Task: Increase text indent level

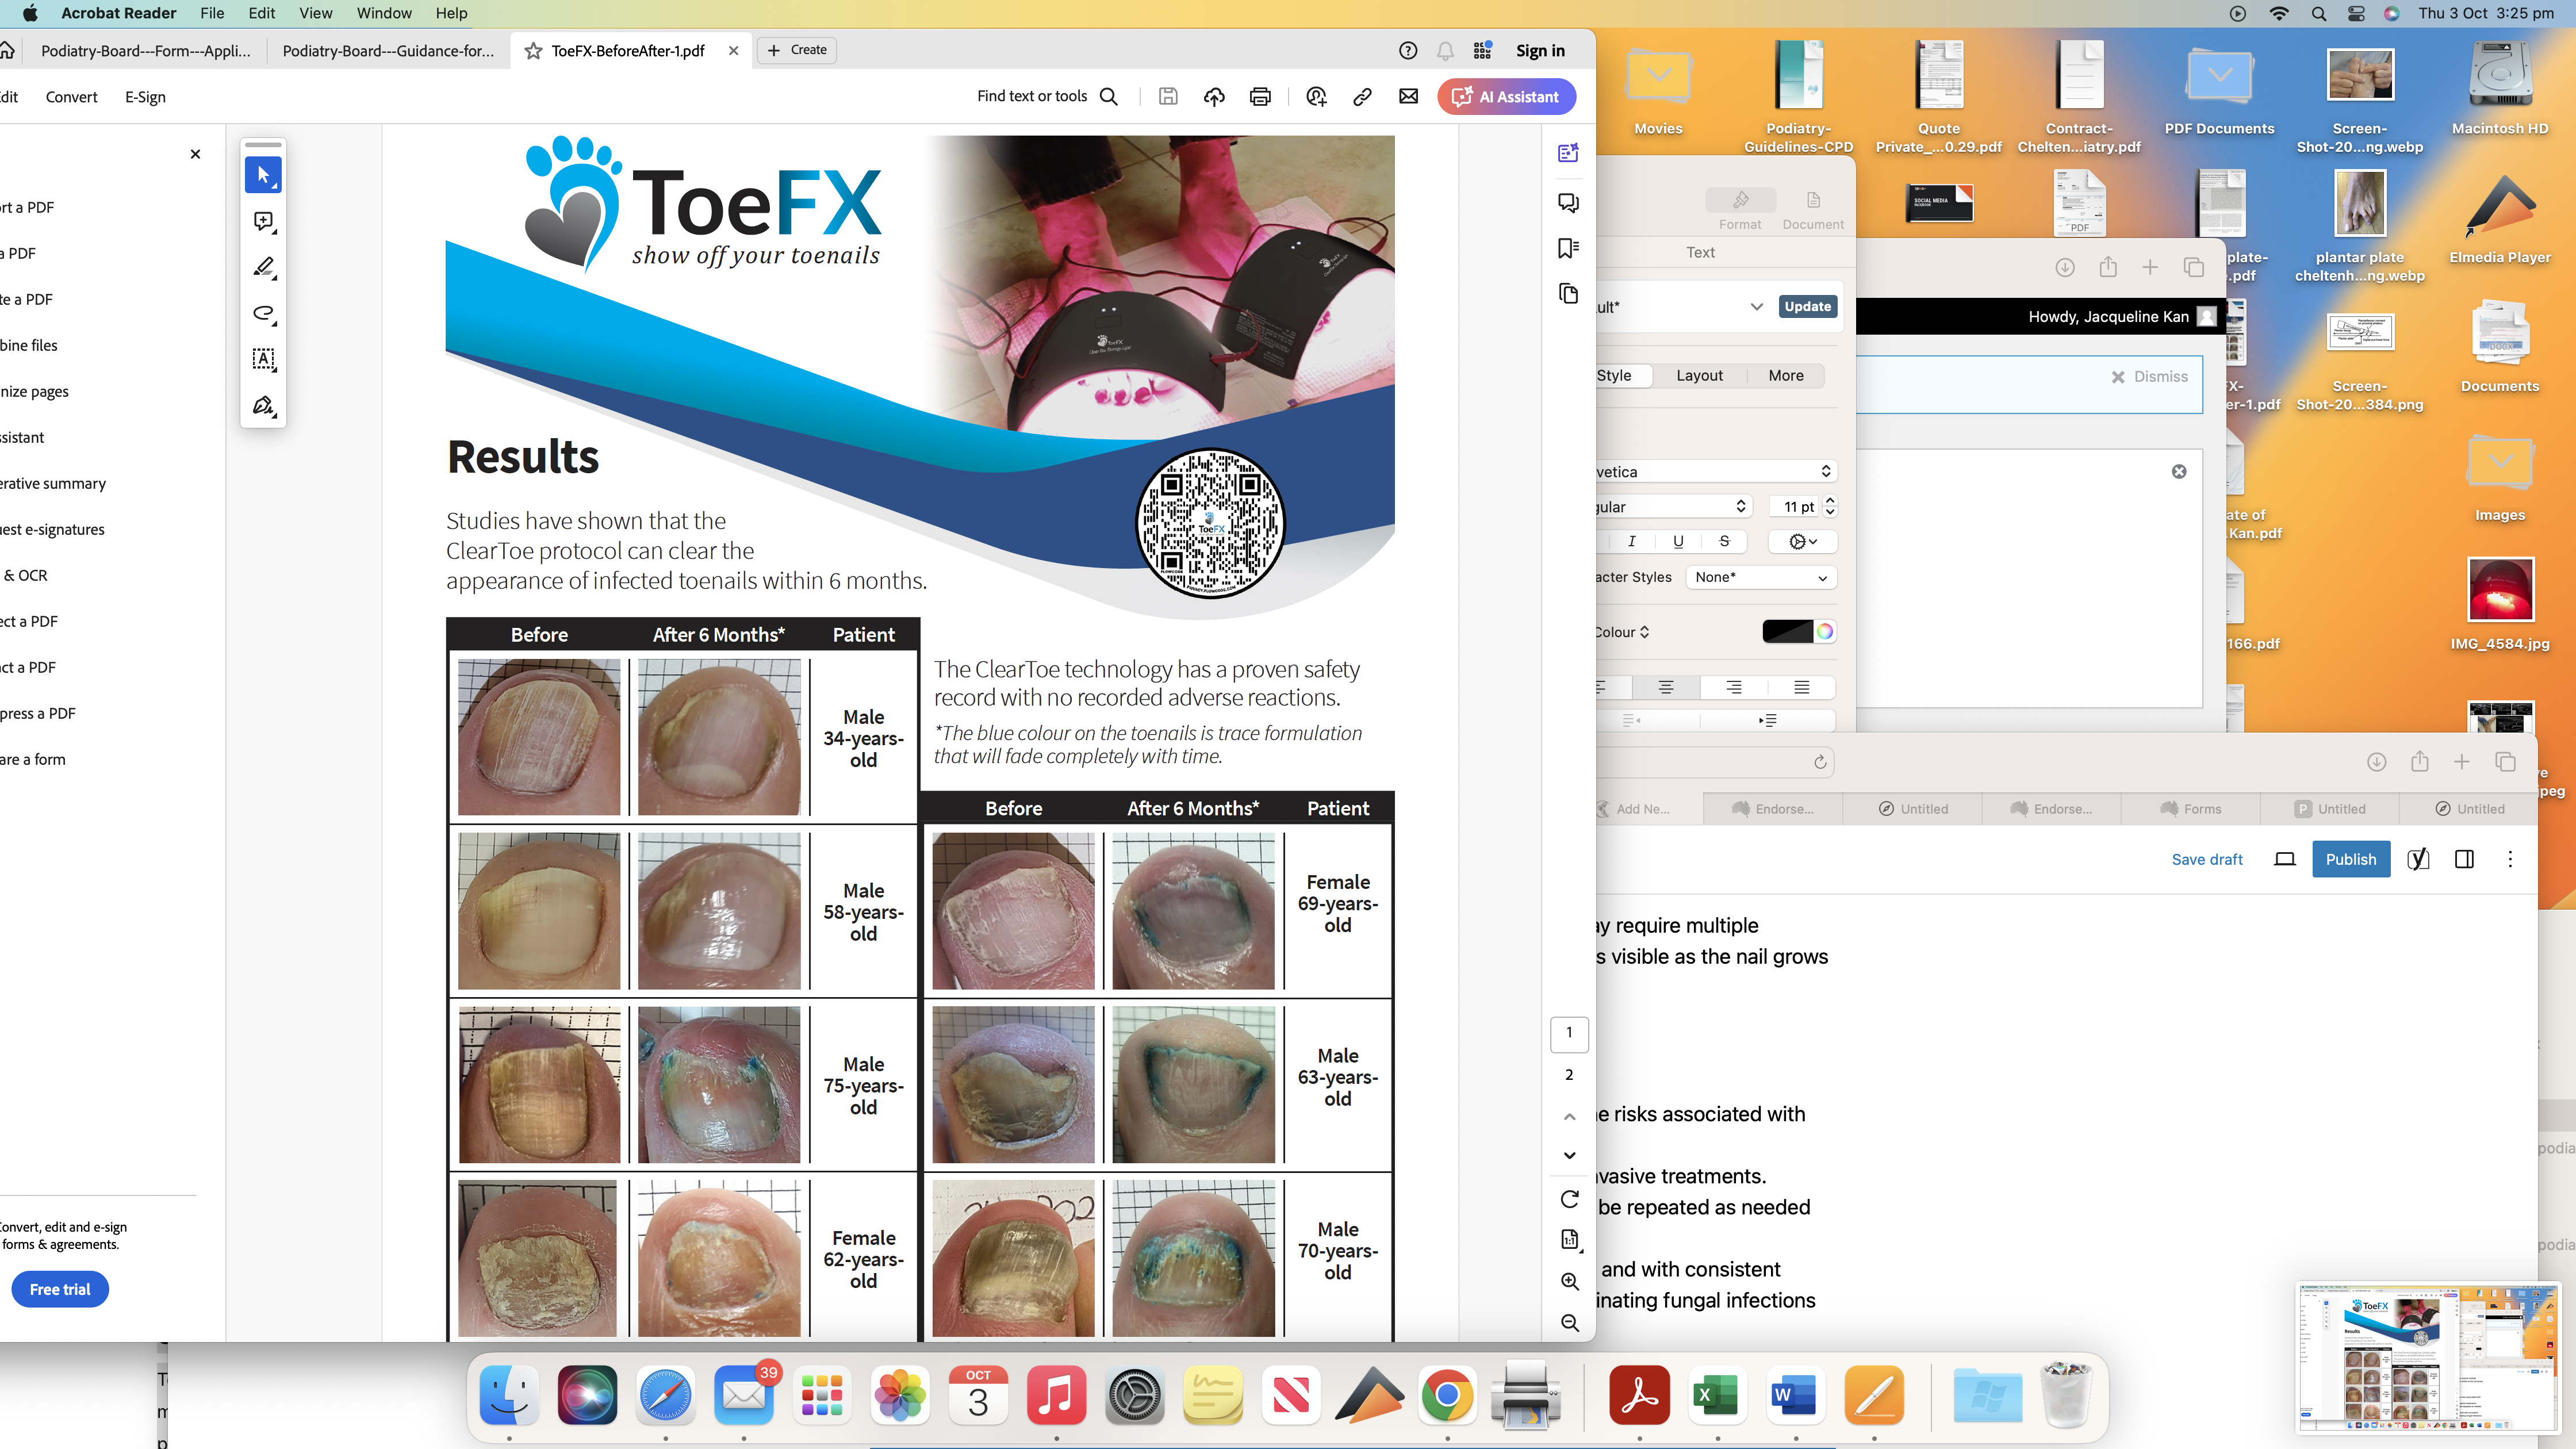Action: pyautogui.click(x=1767, y=720)
